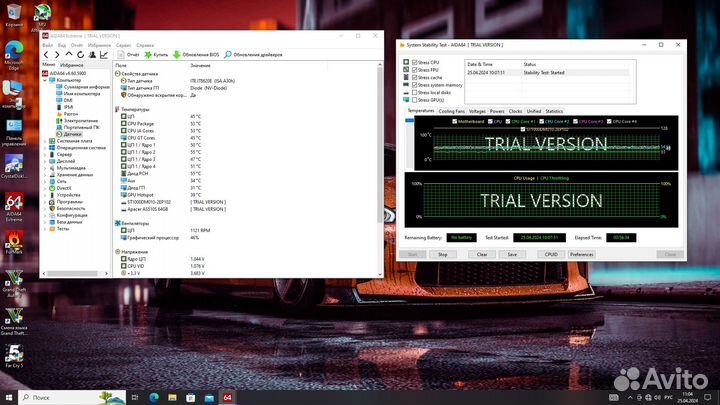Screen dimensions: 720x405
Task: Open the Сервис menu in AIDA64
Action: tap(124, 45)
